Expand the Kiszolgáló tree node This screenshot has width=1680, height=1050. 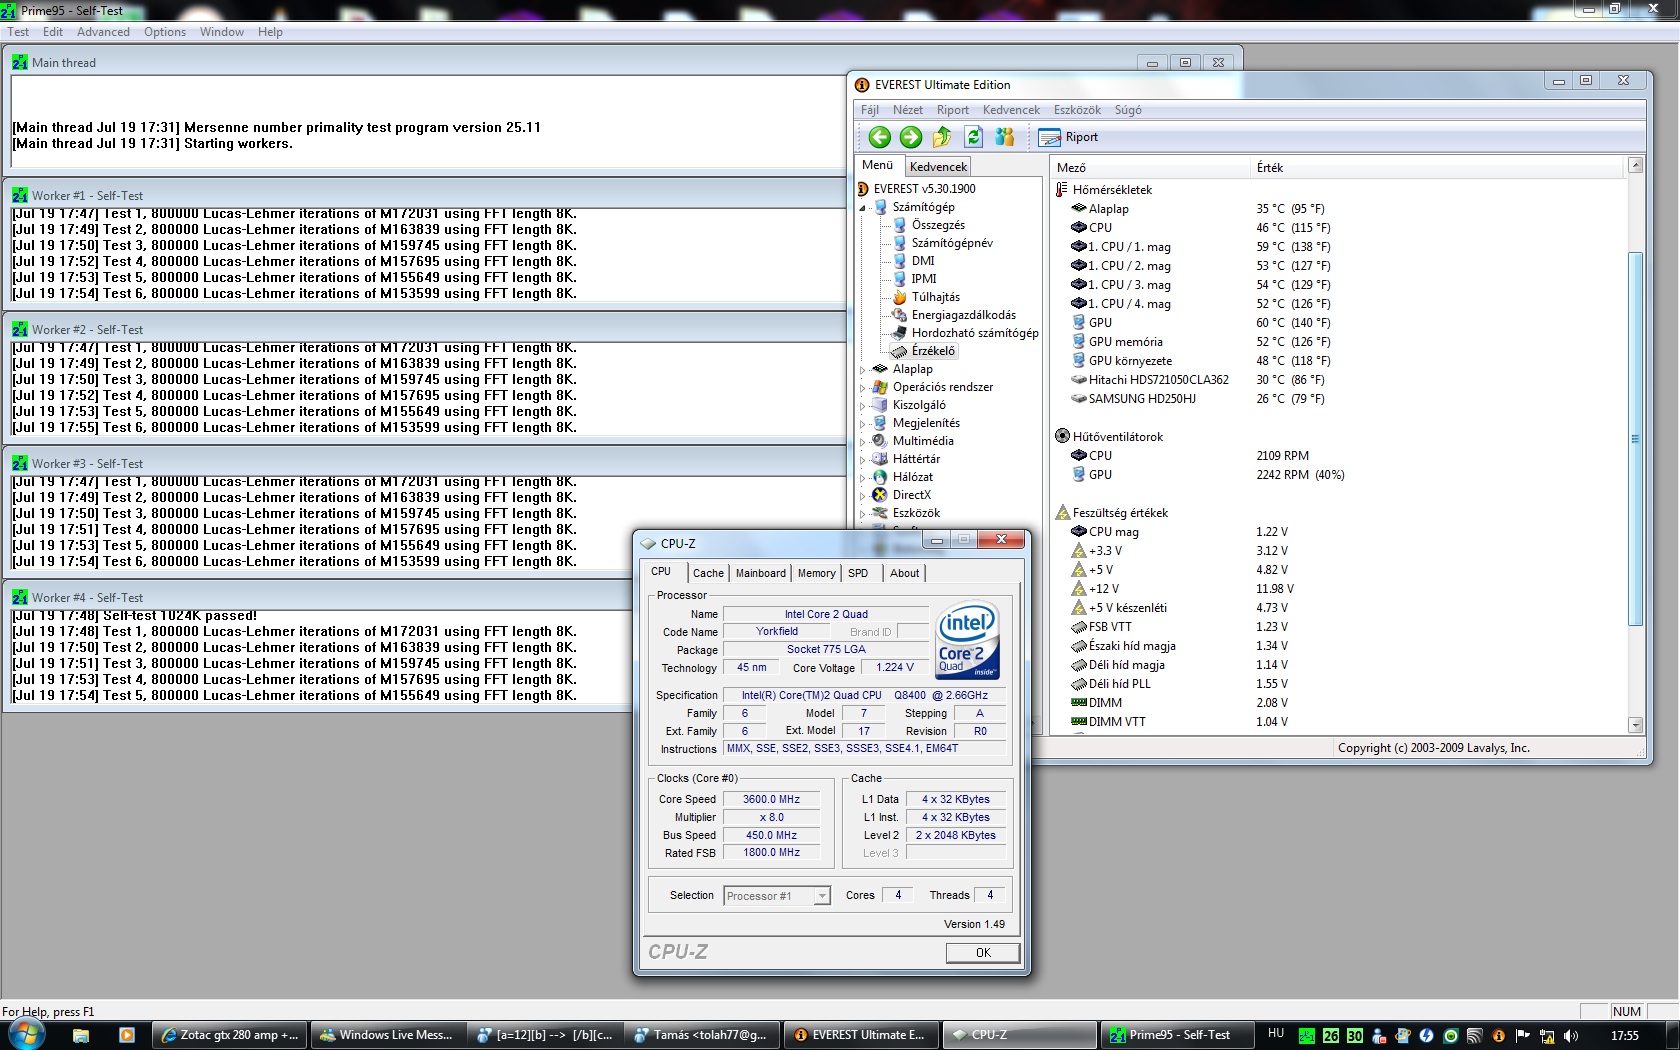(x=863, y=406)
